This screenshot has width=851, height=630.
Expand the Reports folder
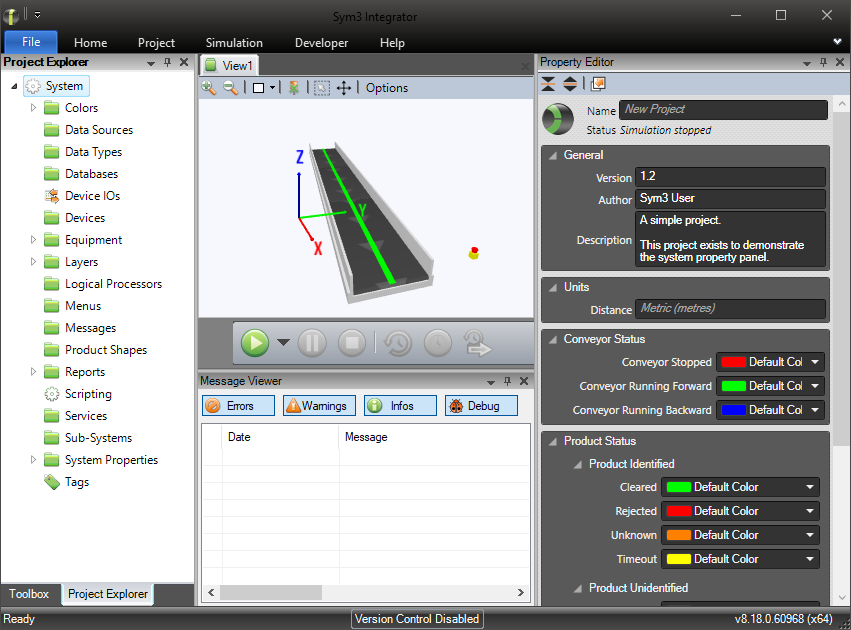[33, 372]
